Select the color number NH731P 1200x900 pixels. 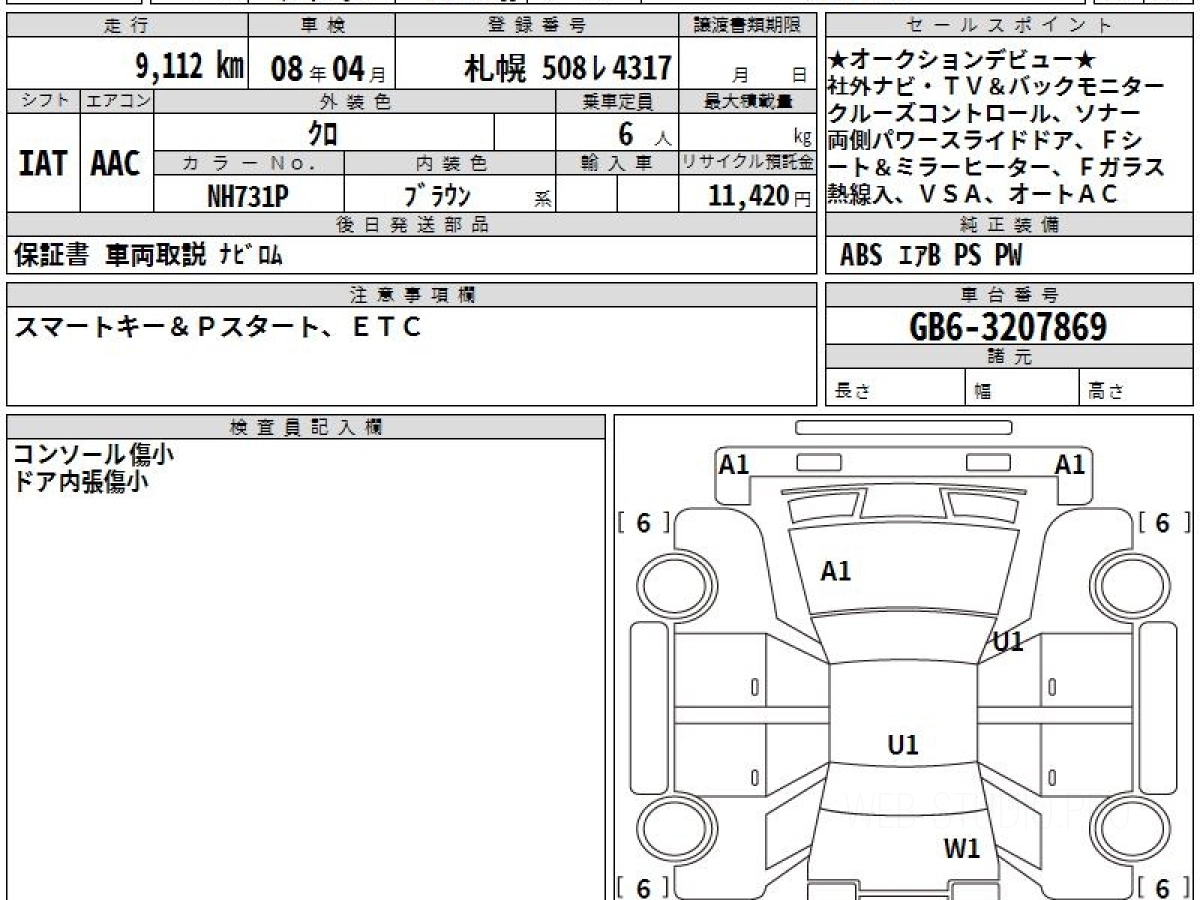coord(248,195)
